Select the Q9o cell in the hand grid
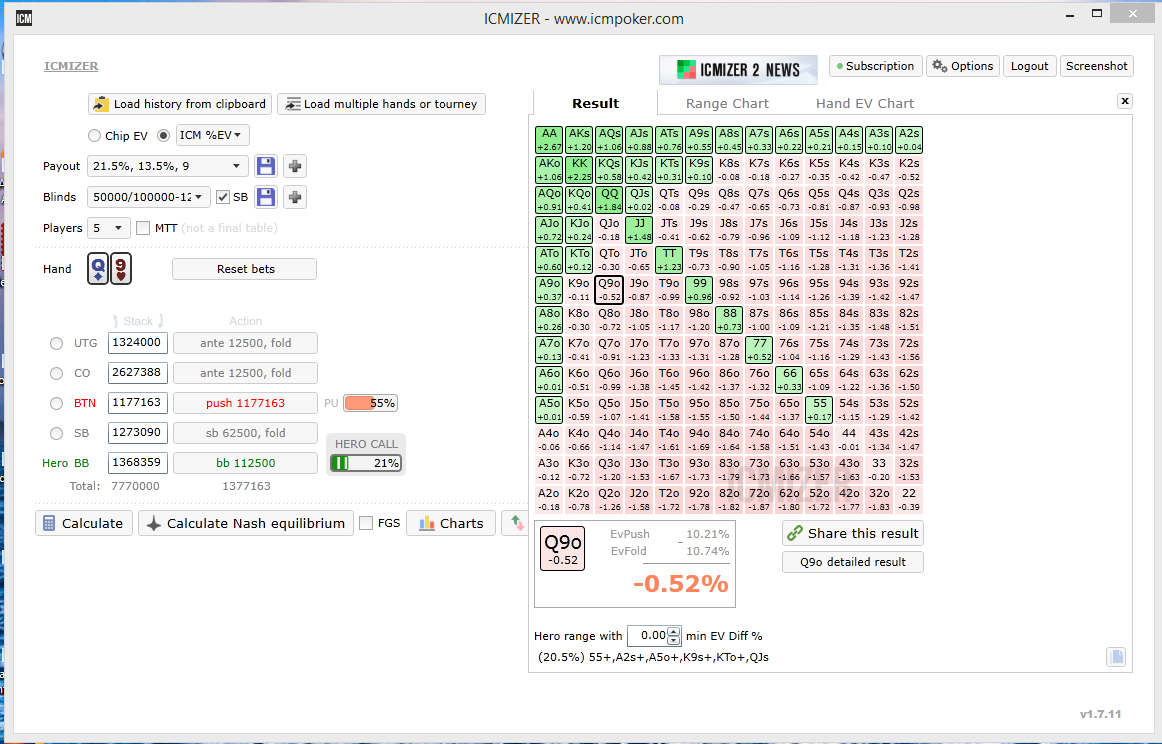Viewport: 1162px width, 744px height. (x=609, y=290)
